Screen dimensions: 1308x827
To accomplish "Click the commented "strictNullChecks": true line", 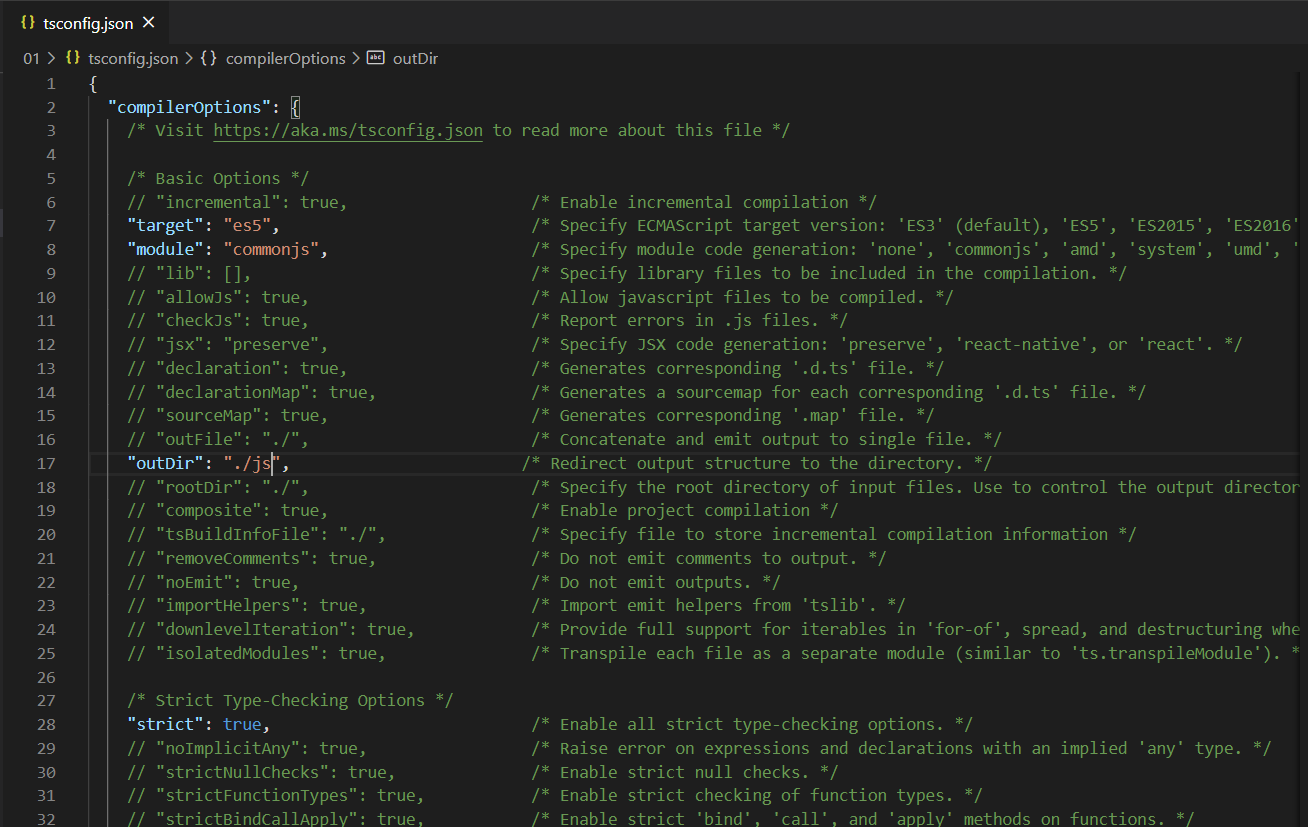I will [261, 772].
